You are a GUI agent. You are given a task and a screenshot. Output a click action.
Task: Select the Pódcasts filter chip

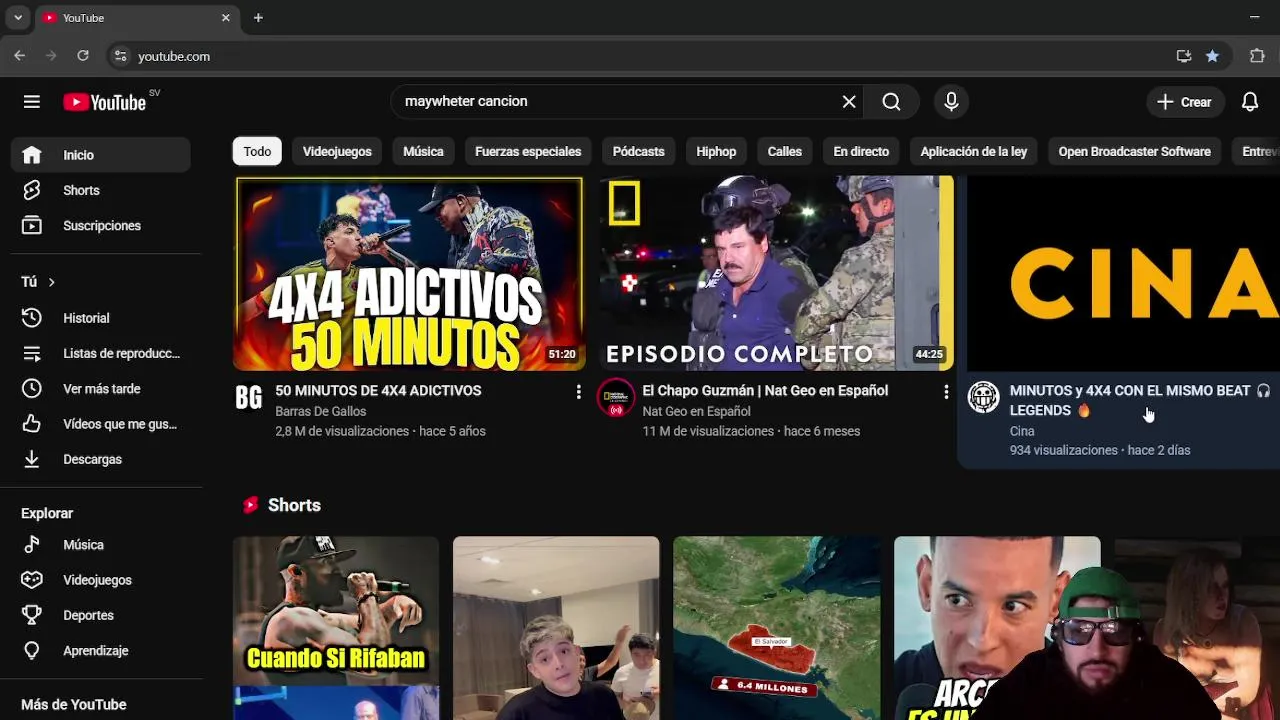click(x=638, y=151)
